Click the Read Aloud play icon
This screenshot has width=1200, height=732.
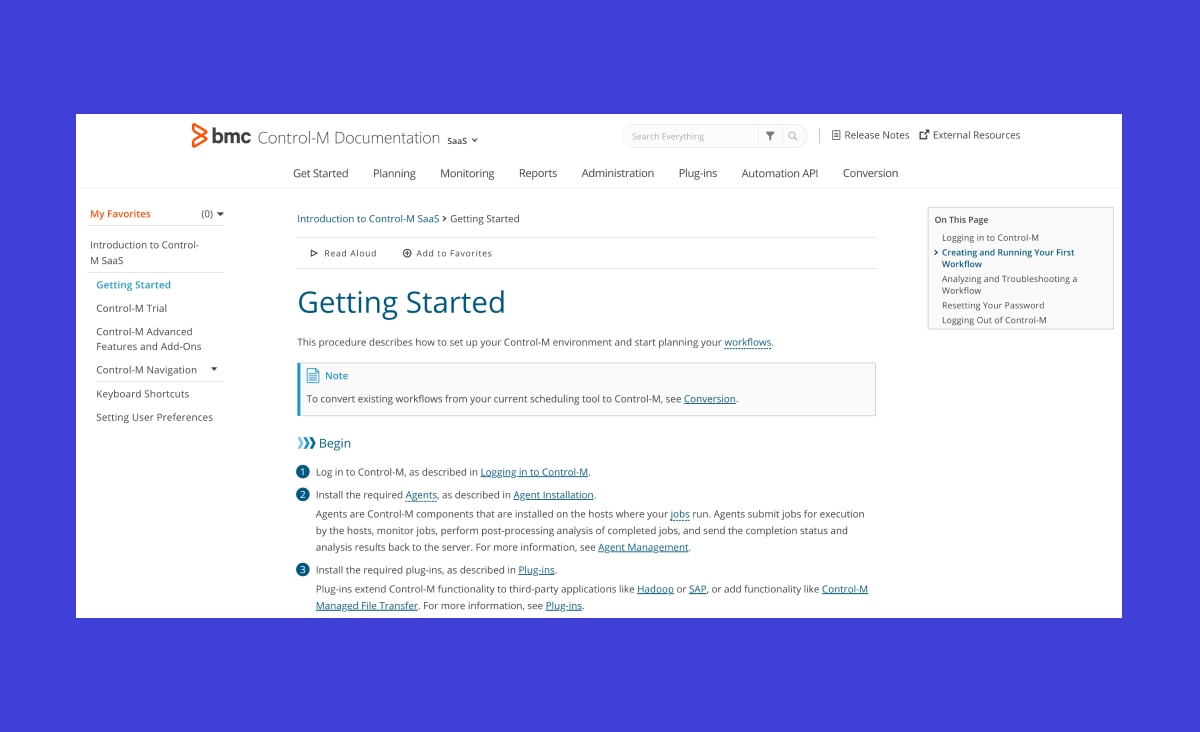tap(315, 253)
